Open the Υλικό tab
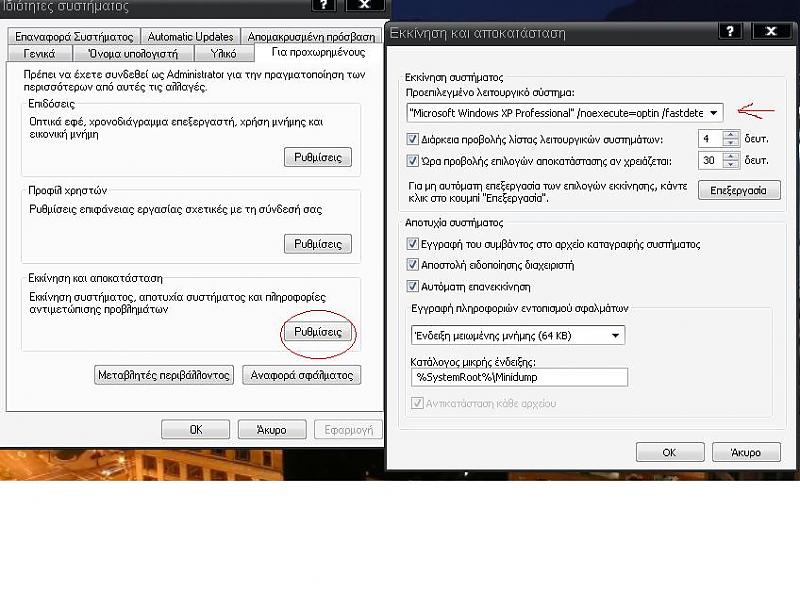This screenshot has height=592, width=800. click(x=223, y=54)
